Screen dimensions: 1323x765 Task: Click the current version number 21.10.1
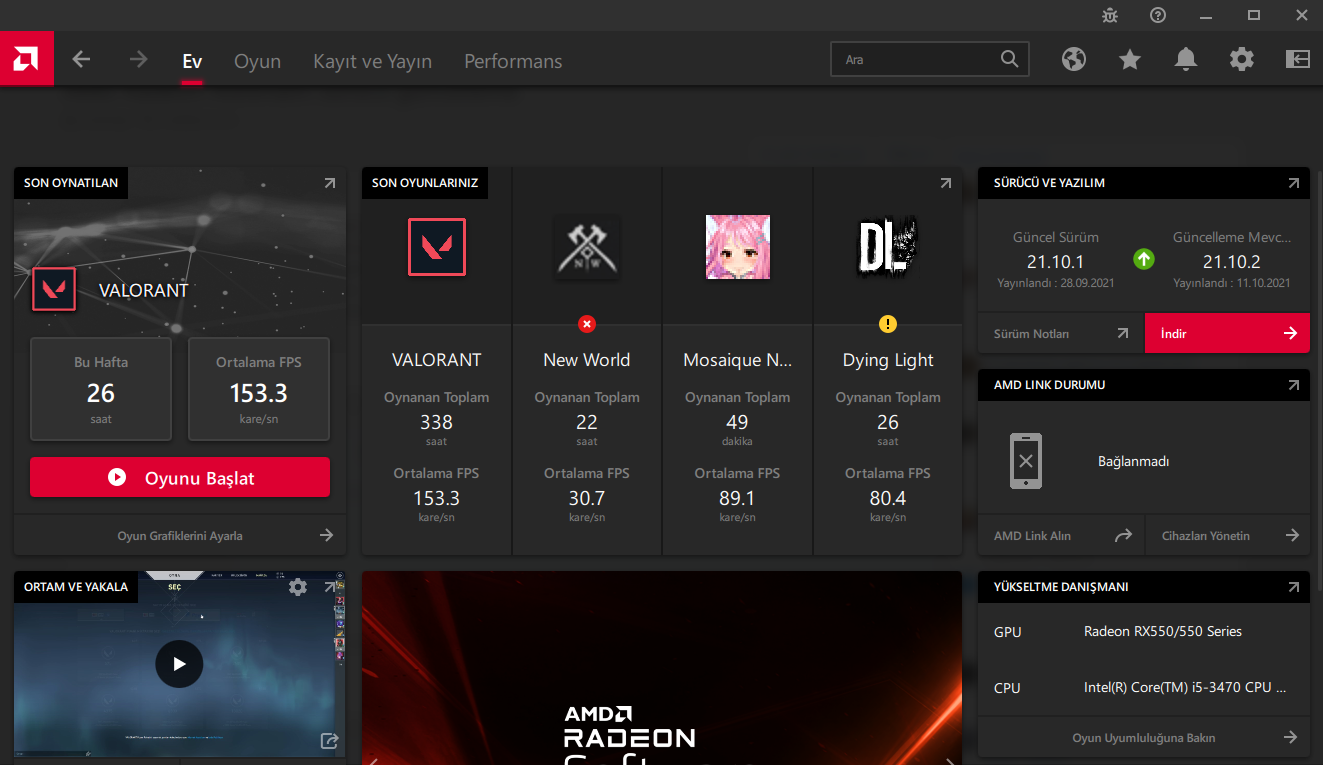tap(1055, 262)
